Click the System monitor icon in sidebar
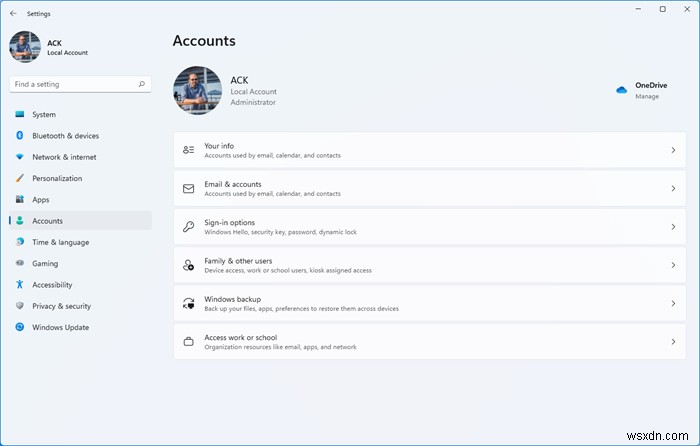 [20, 114]
